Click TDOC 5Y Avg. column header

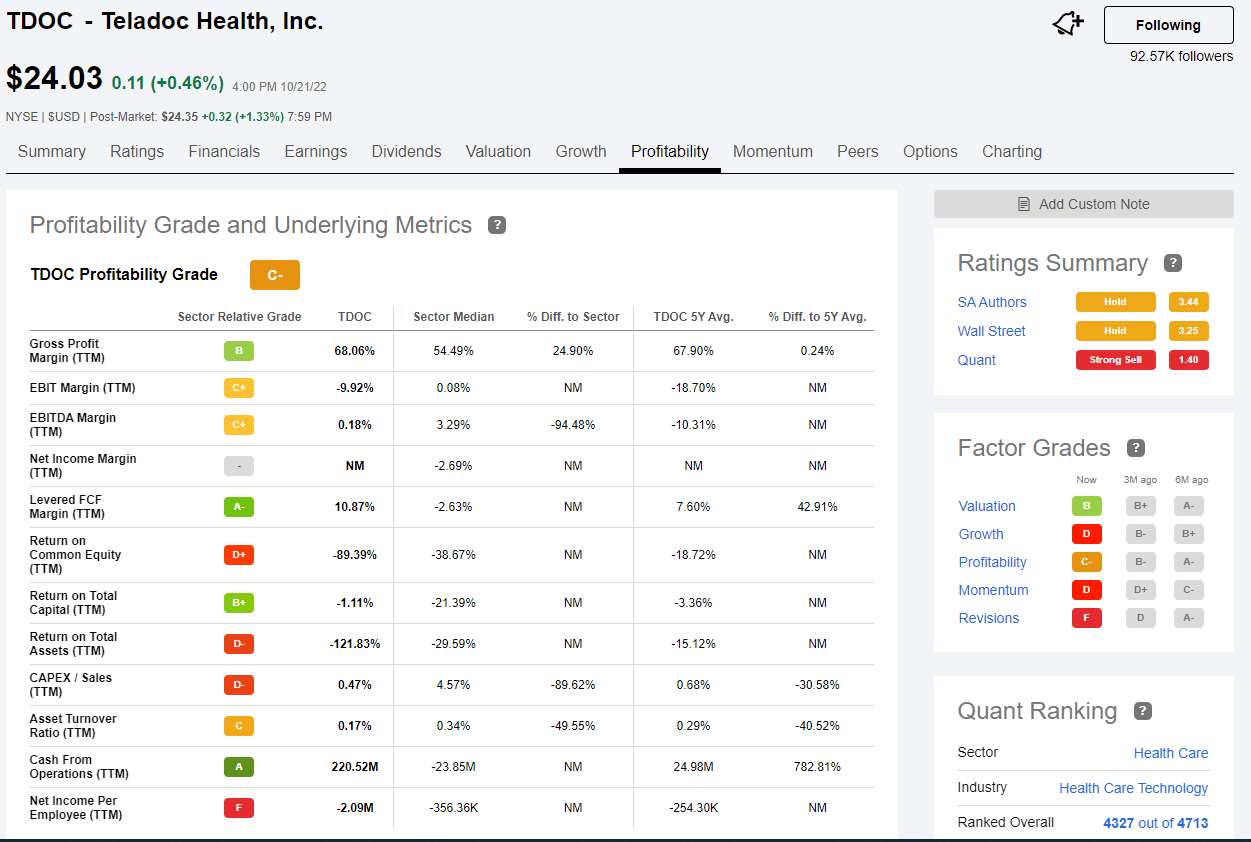[x=694, y=317]
